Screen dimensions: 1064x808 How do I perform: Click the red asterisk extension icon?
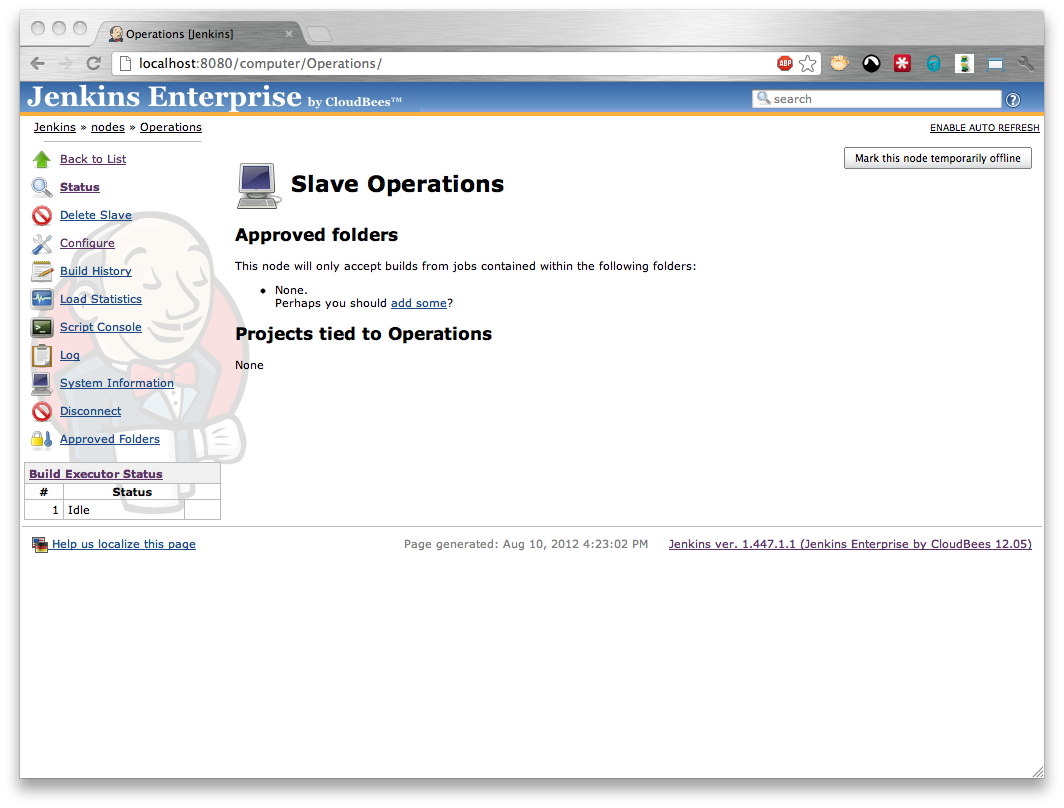pos(902,64)
